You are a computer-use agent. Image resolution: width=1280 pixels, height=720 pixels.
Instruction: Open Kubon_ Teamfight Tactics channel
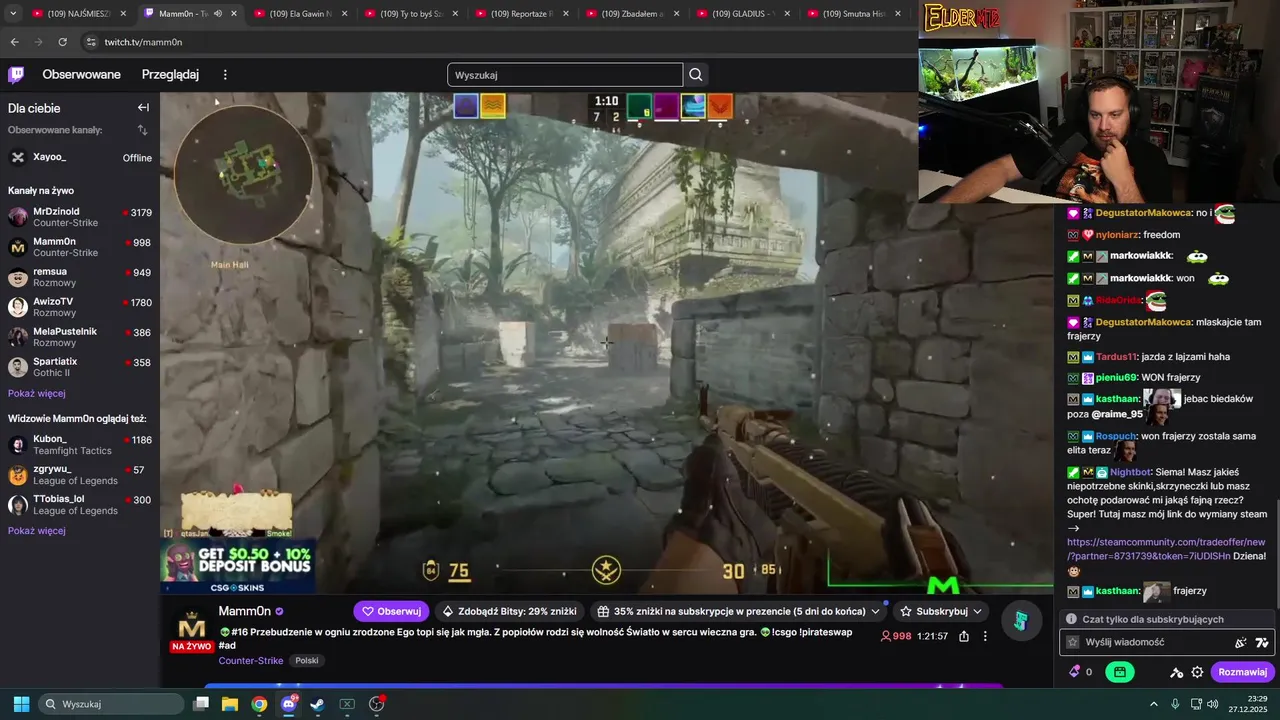pyautogui.click(x=80, y=445)
